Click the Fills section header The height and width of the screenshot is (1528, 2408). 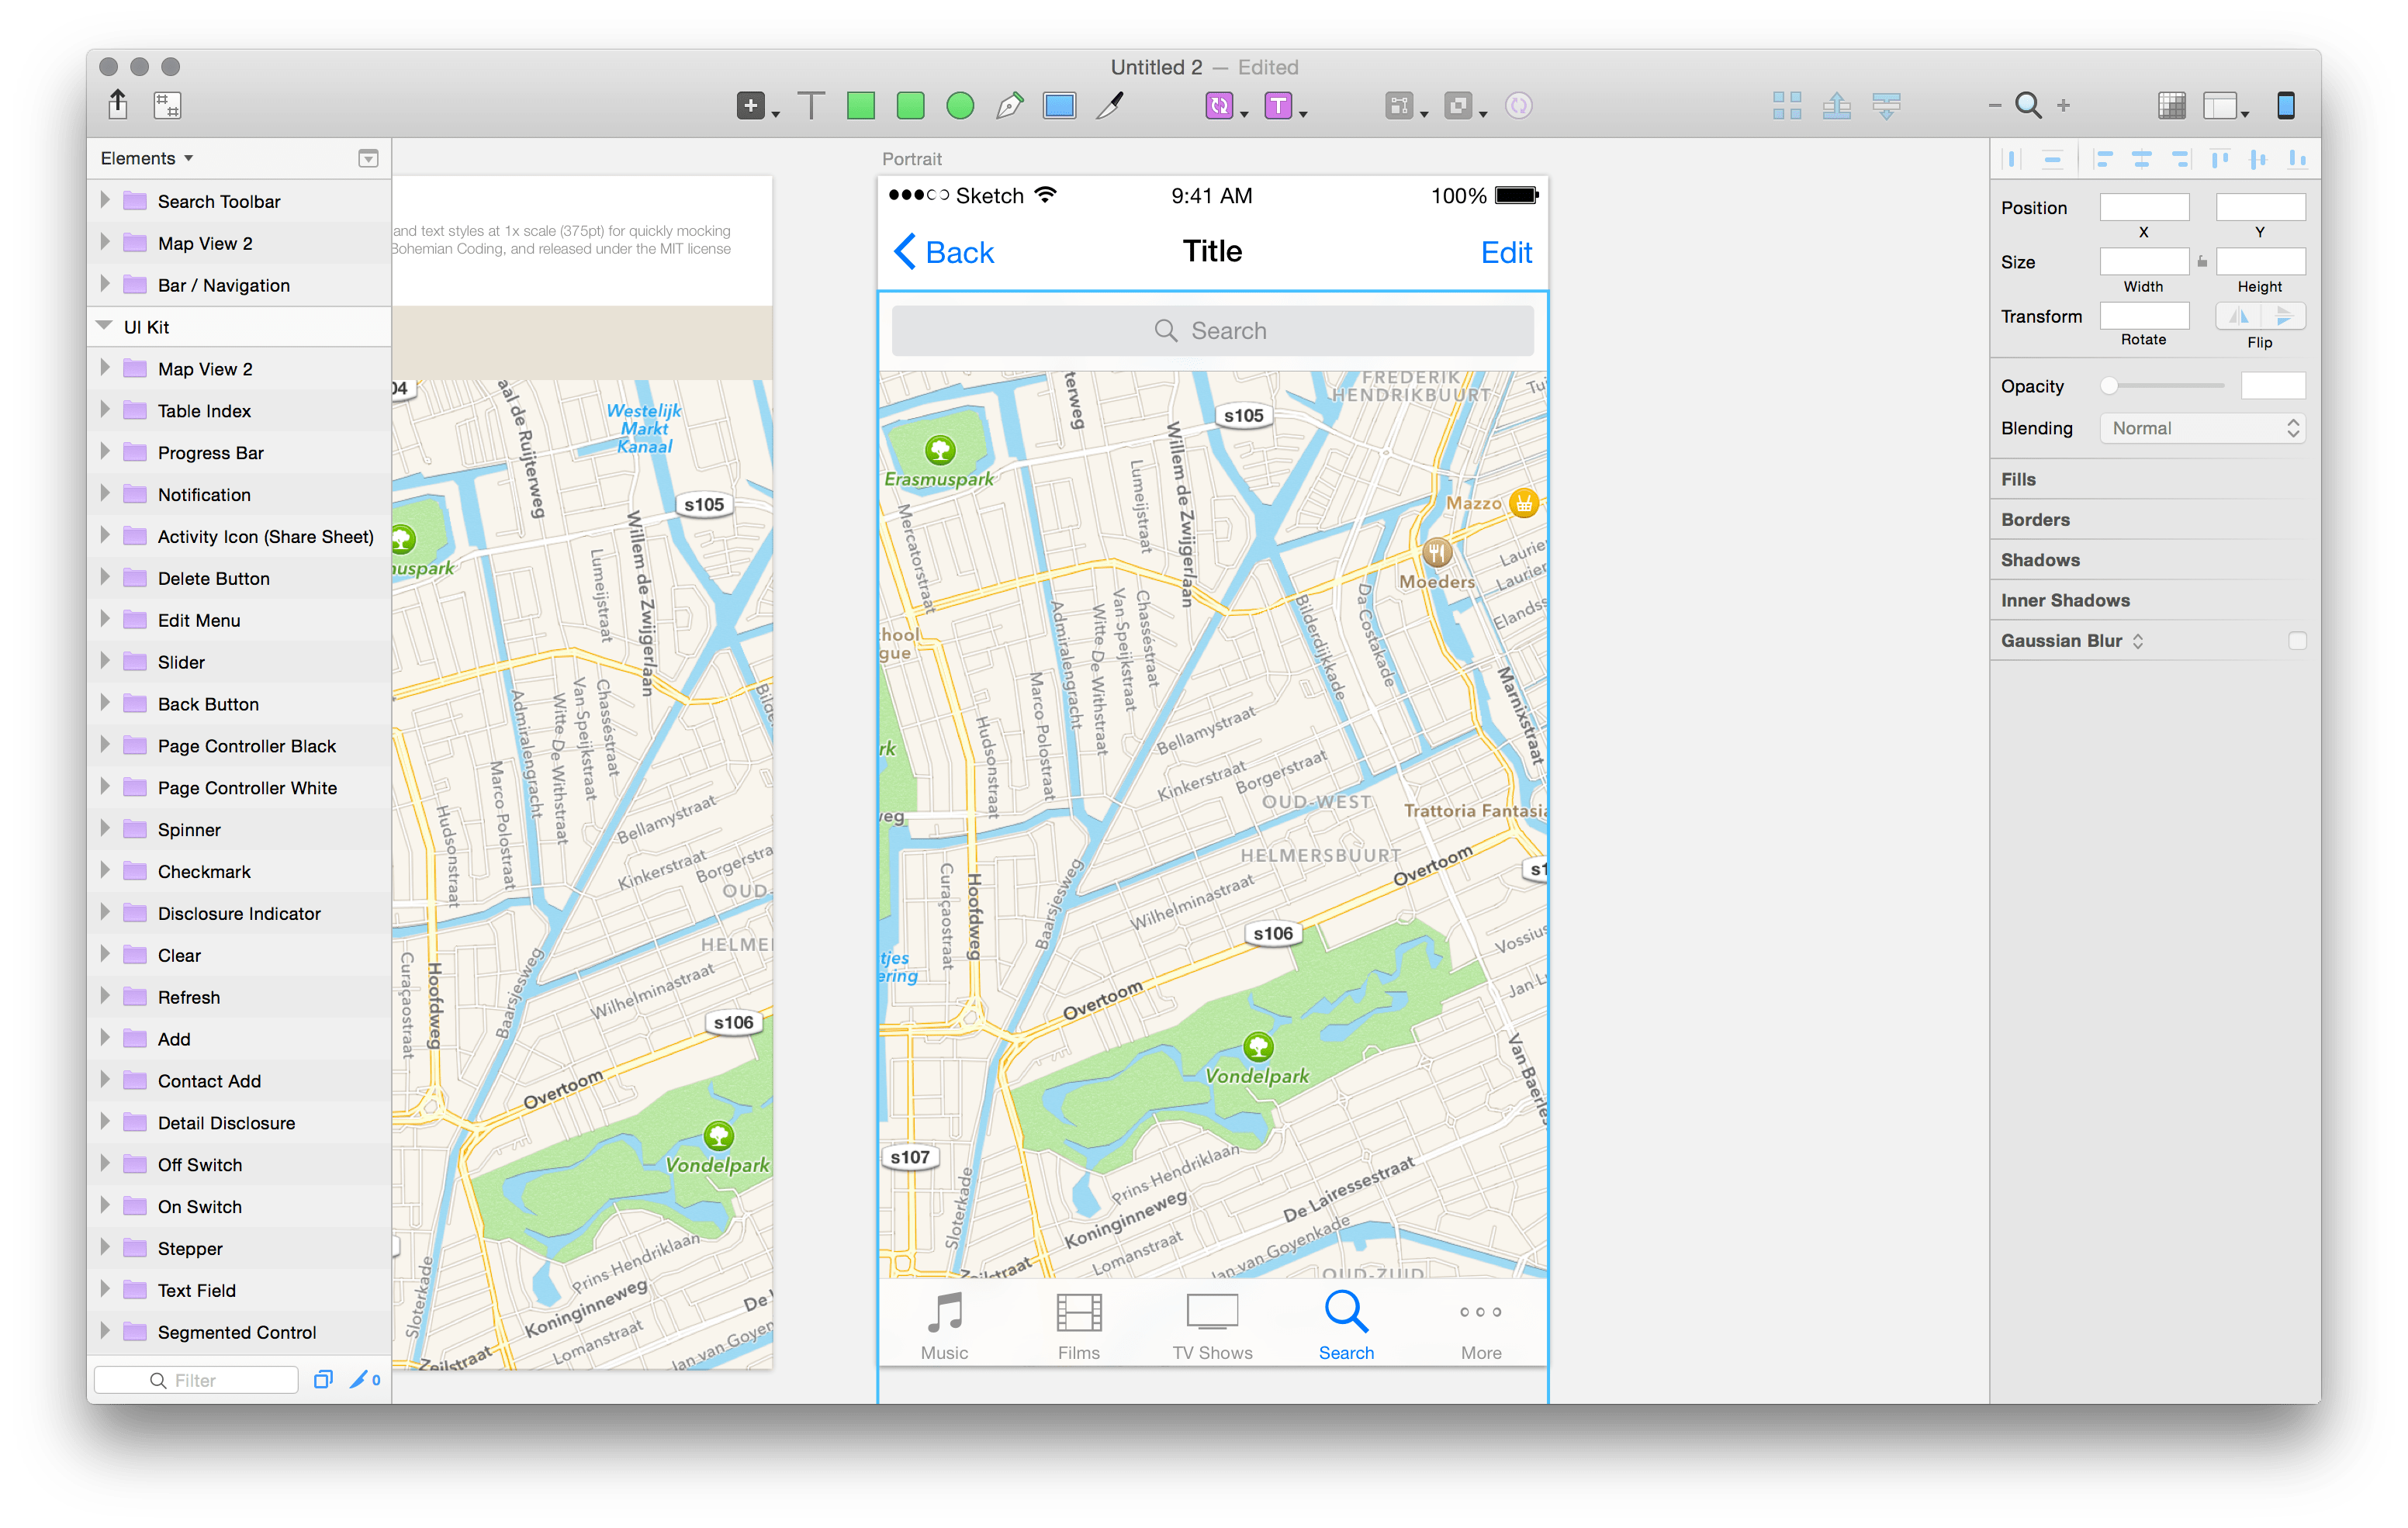(x=2018, y=479)
